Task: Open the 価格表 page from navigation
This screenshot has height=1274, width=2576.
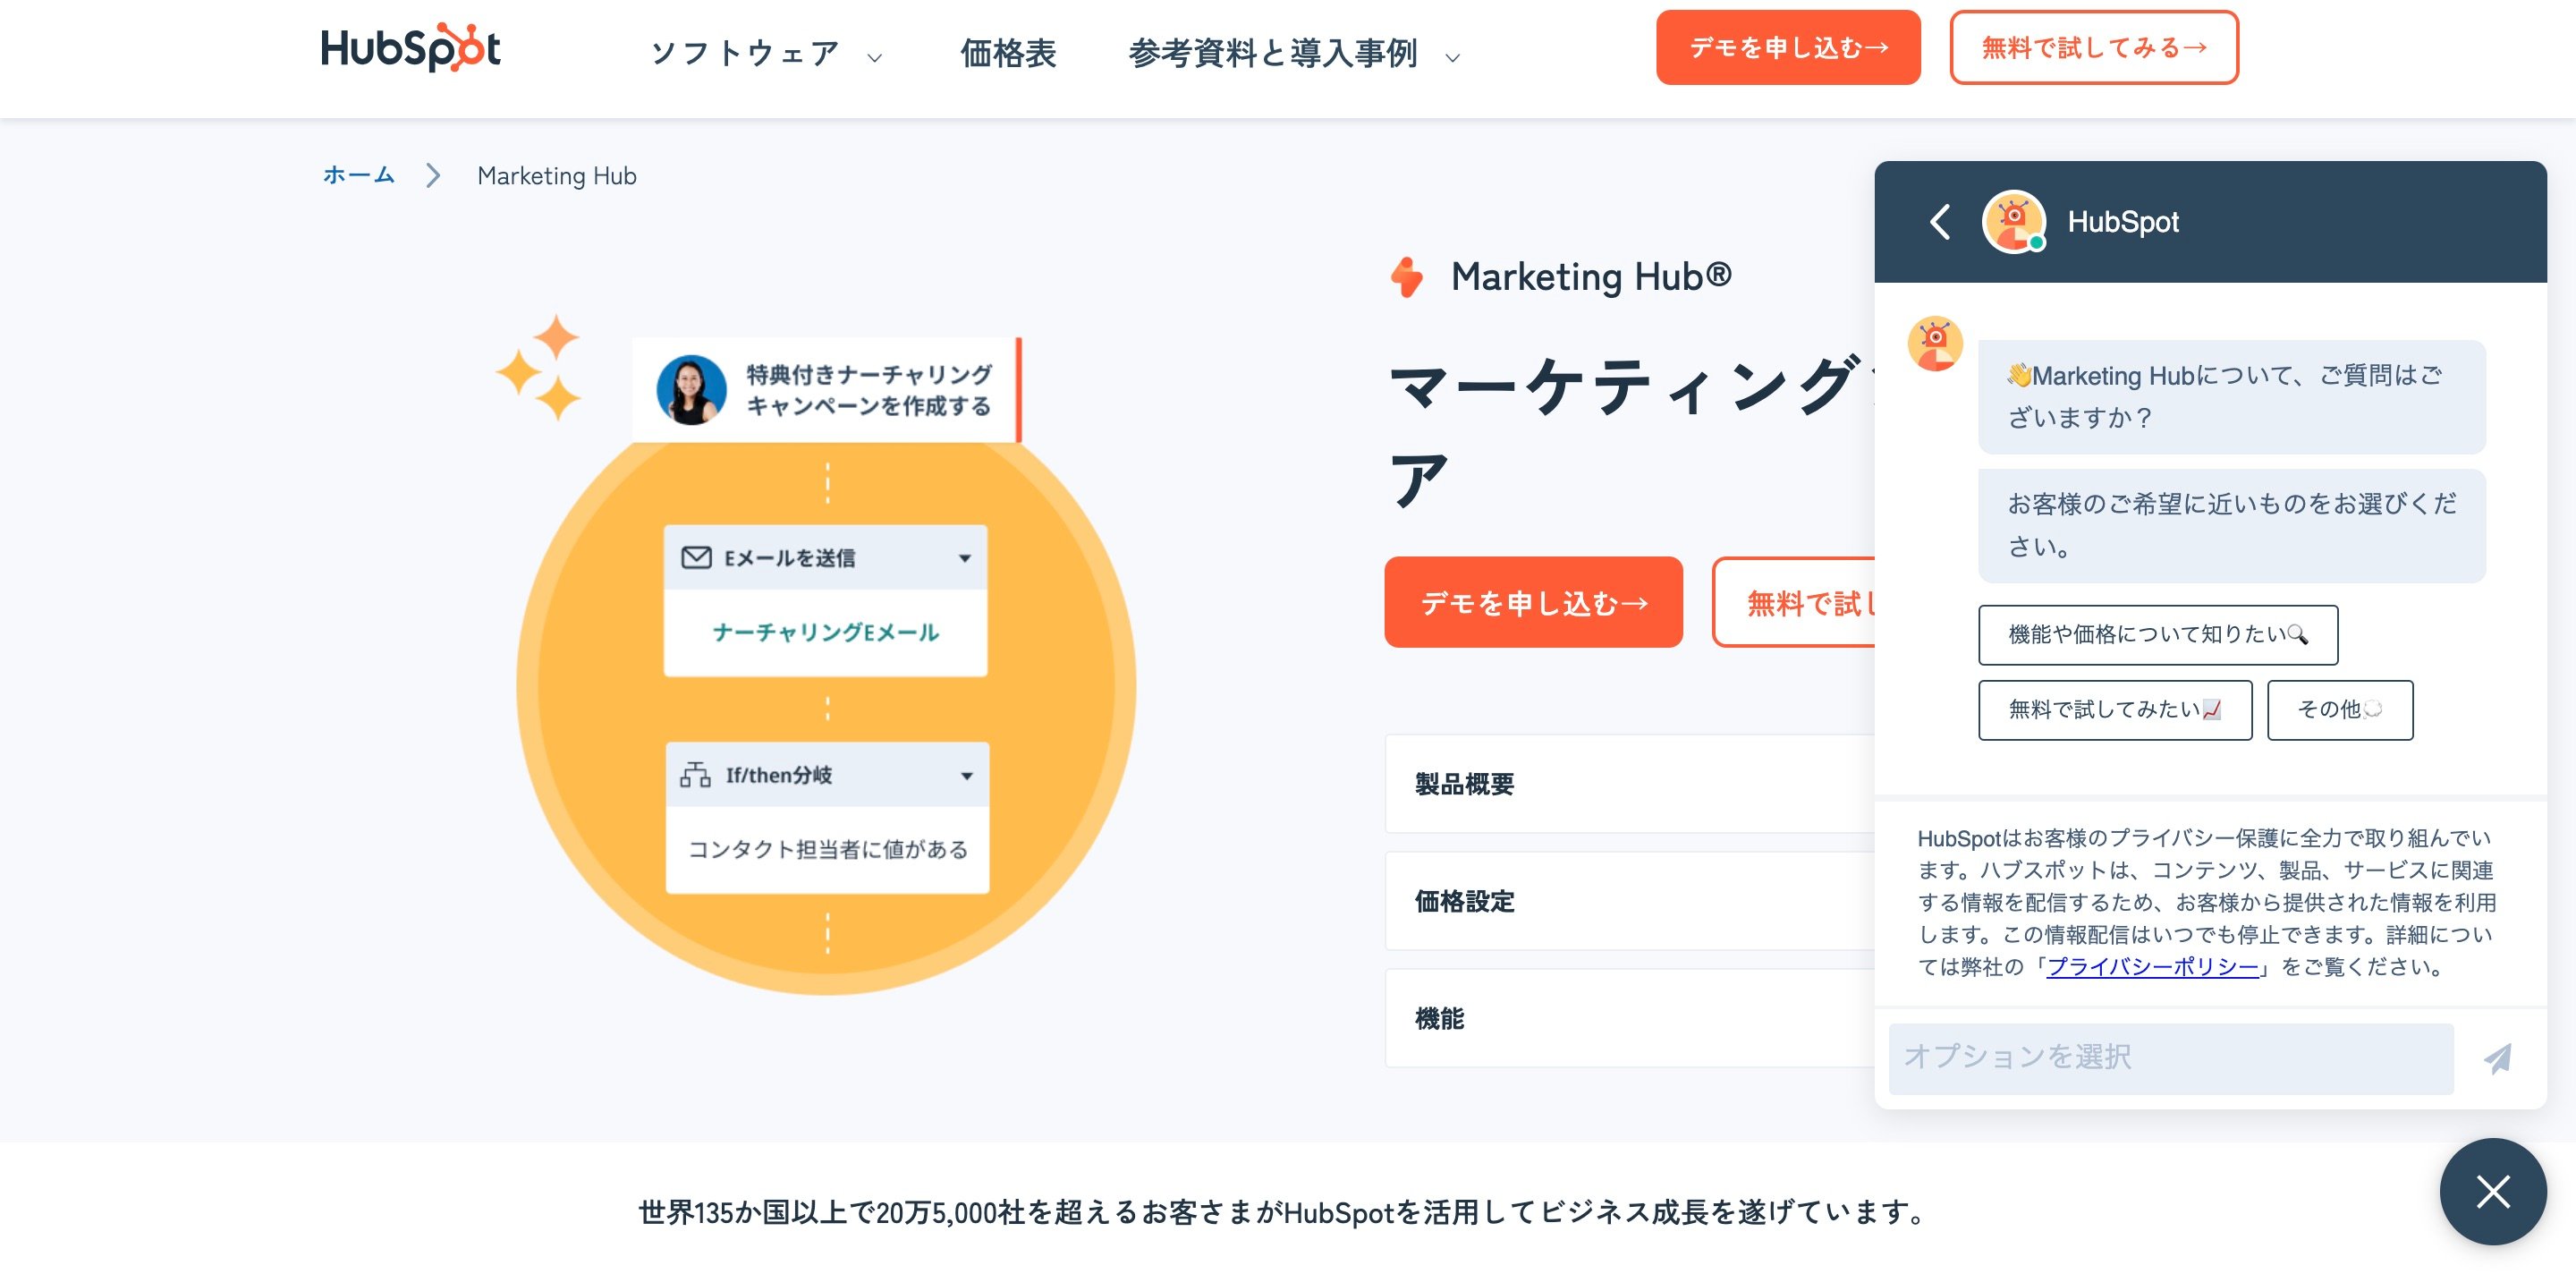Action: pyautogui.click(x=1008, y=53)
